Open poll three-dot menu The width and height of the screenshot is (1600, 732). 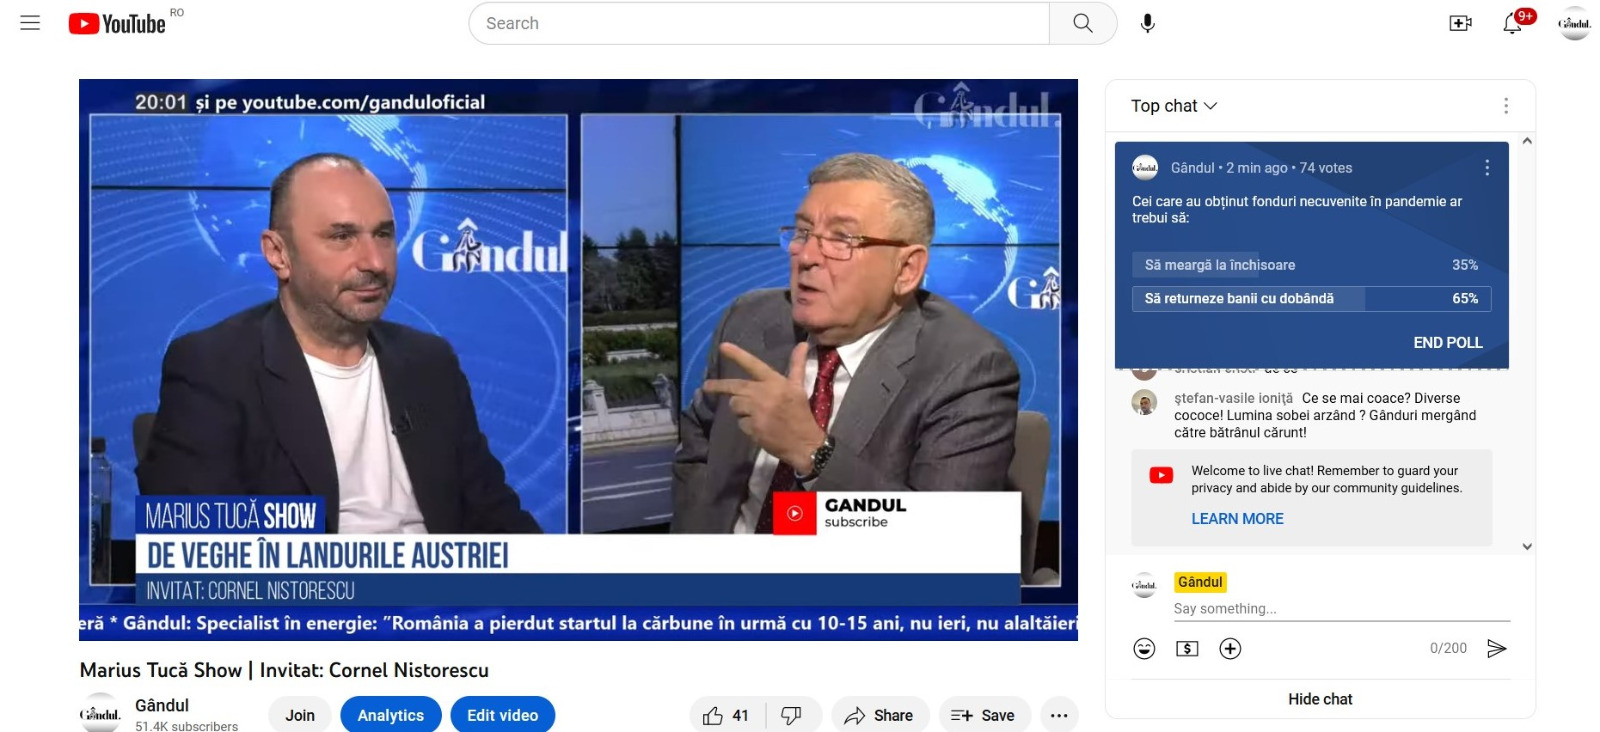[1487, 168]
